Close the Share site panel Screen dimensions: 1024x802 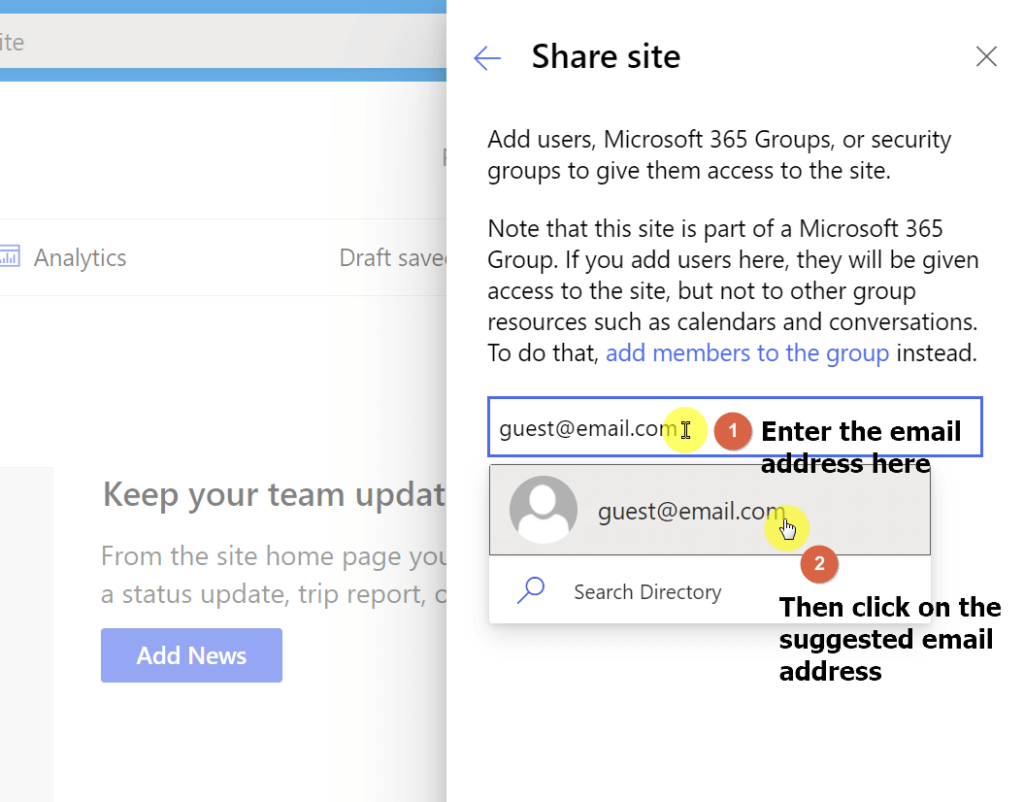(x=986, y=57)
